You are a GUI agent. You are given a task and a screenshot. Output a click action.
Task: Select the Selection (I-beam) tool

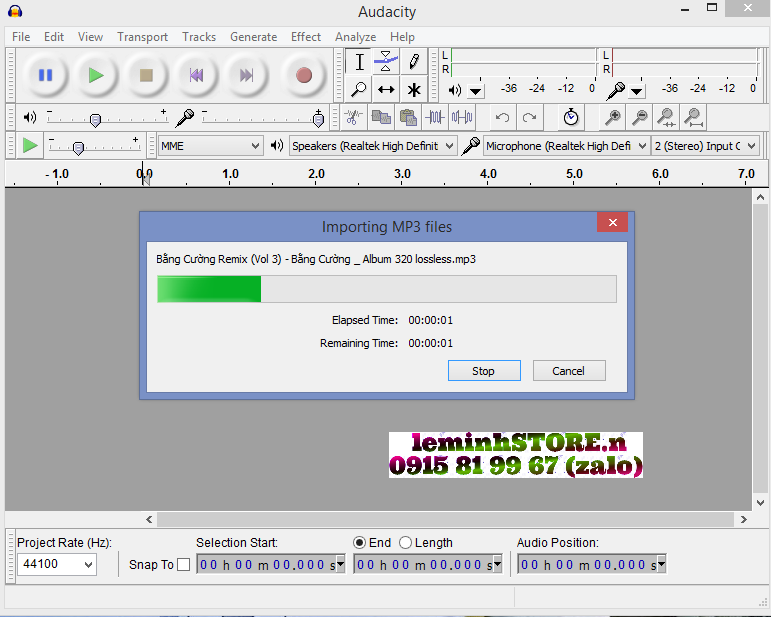(359, 62)
